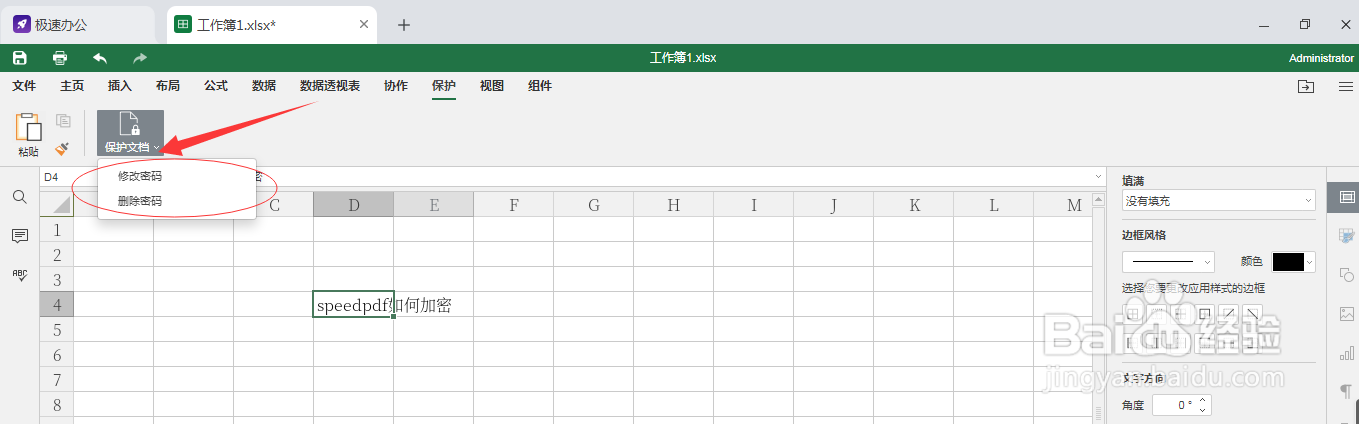Expand the 保护文档 dropdown button

point(130,132)
